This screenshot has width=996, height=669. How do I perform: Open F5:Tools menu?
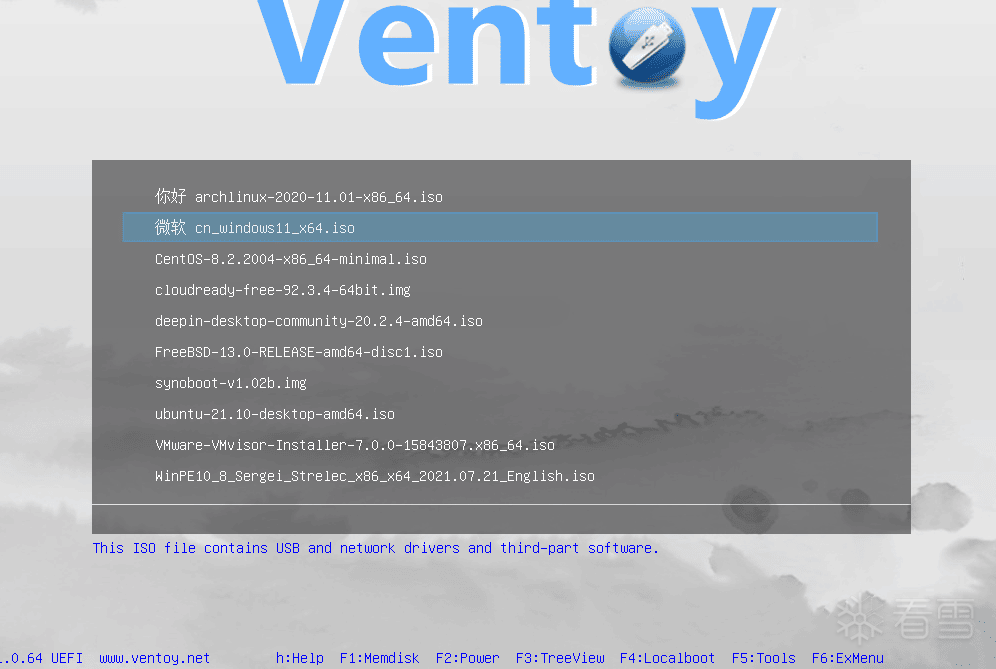coord(764,658)
